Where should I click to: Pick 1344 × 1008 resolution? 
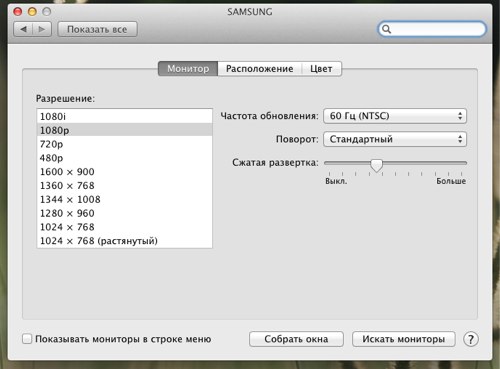click(x=124, y=199)
